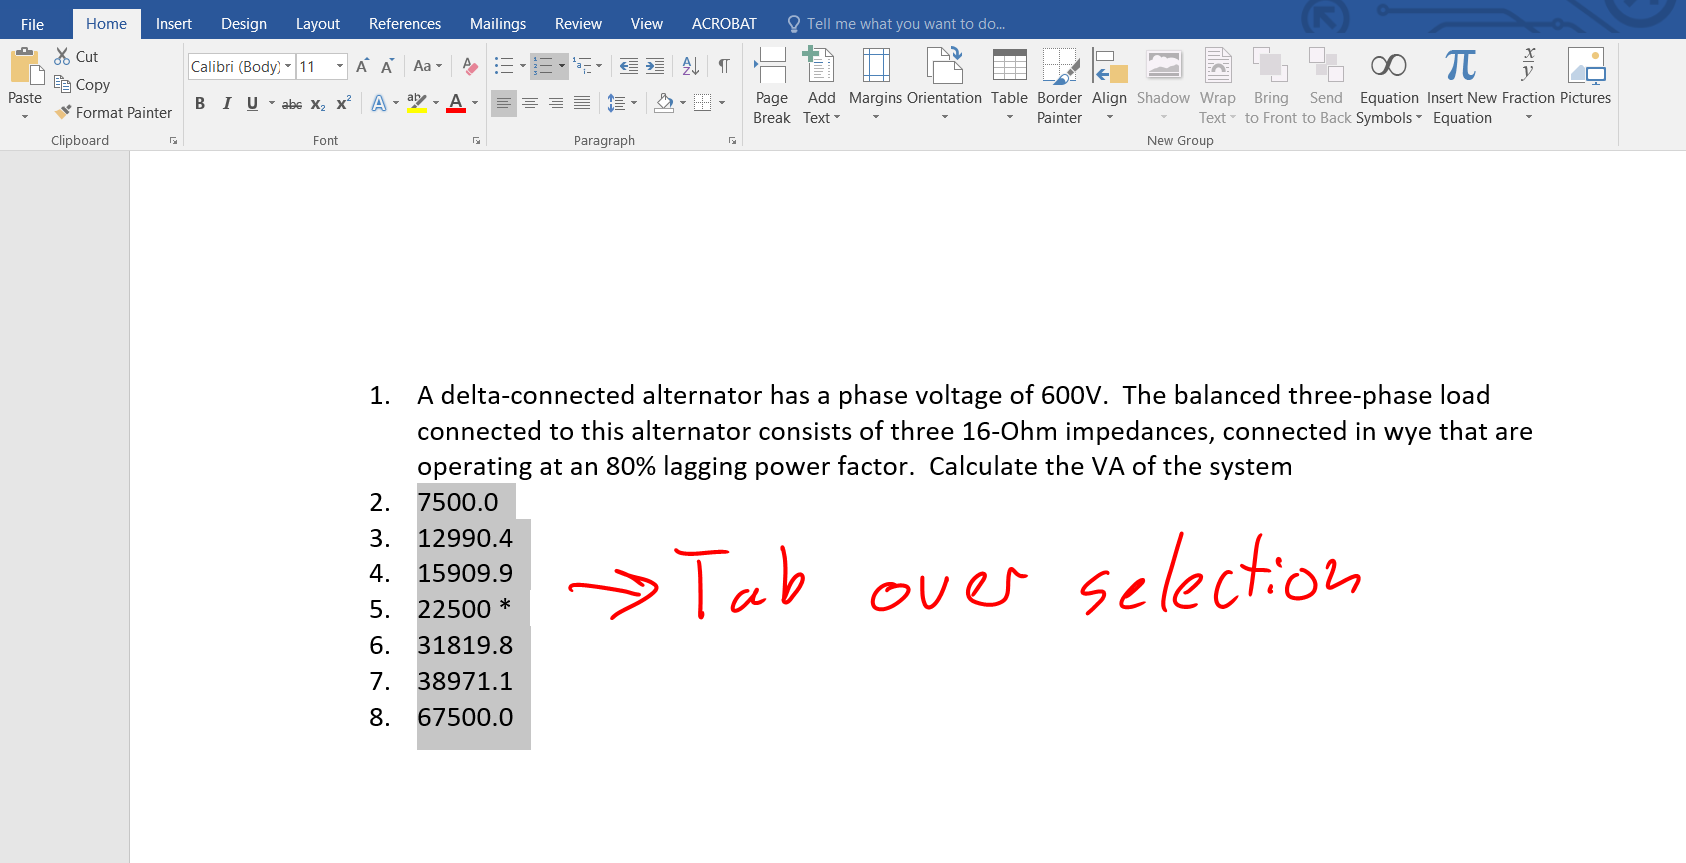Open the font name dropdown
Viewport: 1686px width, 863px height.
pyautogui.click(x=288, y=66)
